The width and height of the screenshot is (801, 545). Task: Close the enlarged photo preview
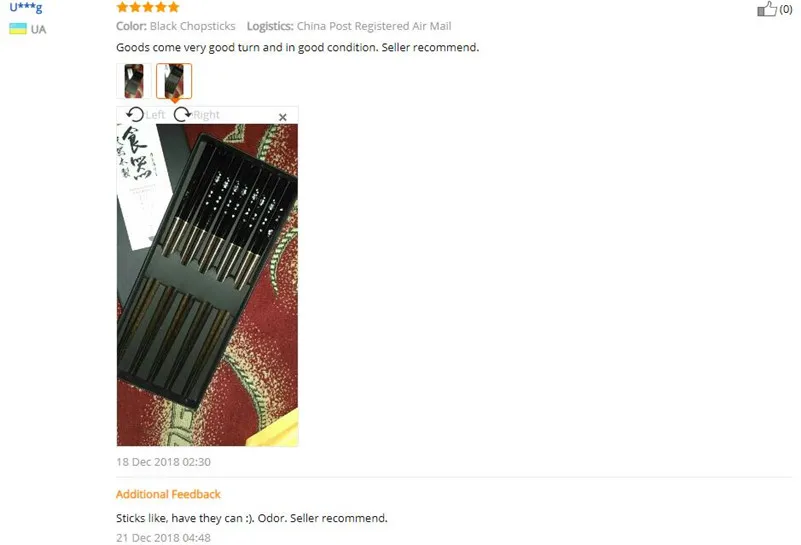(283, 117)
